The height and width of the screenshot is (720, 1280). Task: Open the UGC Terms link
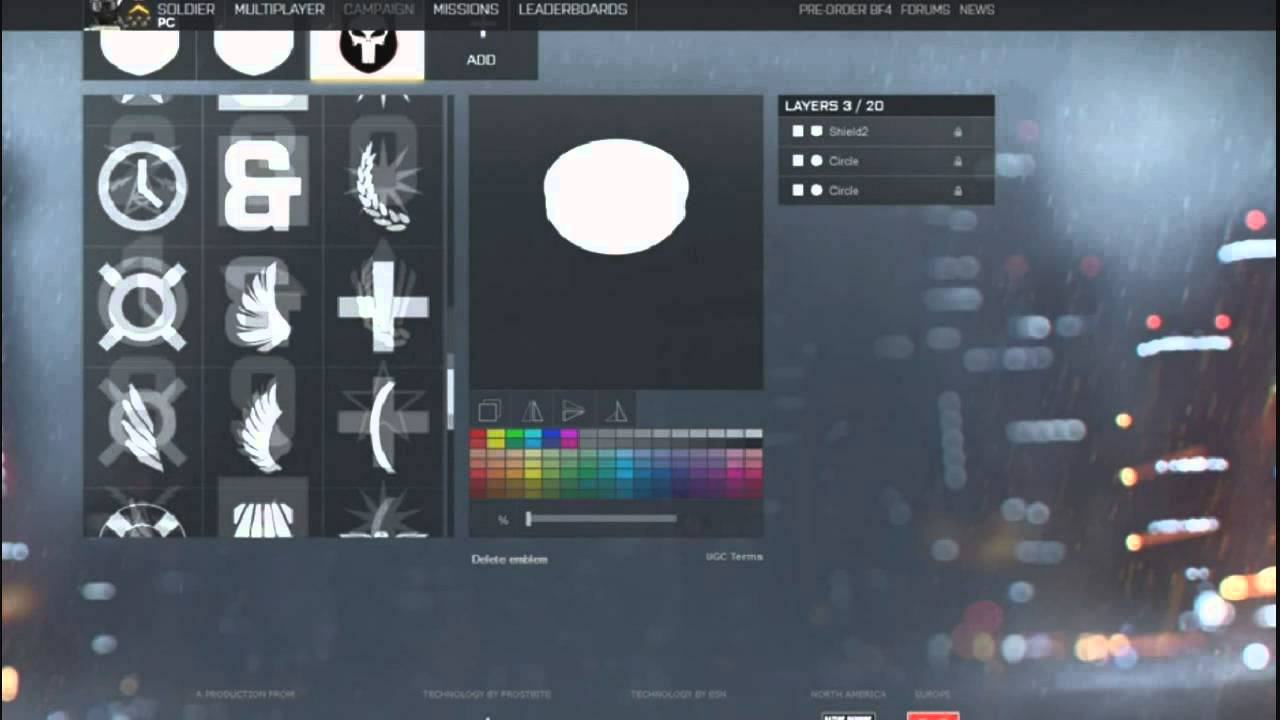[x=734, y=557]
